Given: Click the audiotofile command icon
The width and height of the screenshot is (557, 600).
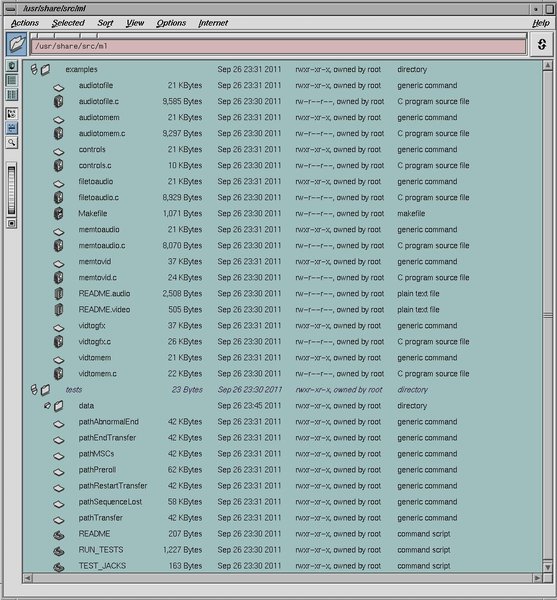Looking at the screenshot, I should pyautogui.click(x=59, y=88).
